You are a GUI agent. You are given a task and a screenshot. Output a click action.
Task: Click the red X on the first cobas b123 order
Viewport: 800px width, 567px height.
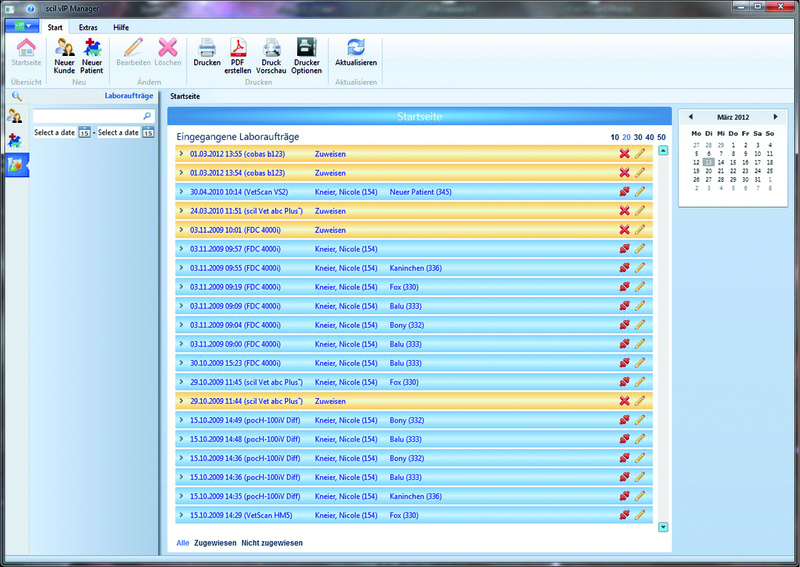point(624,154)
